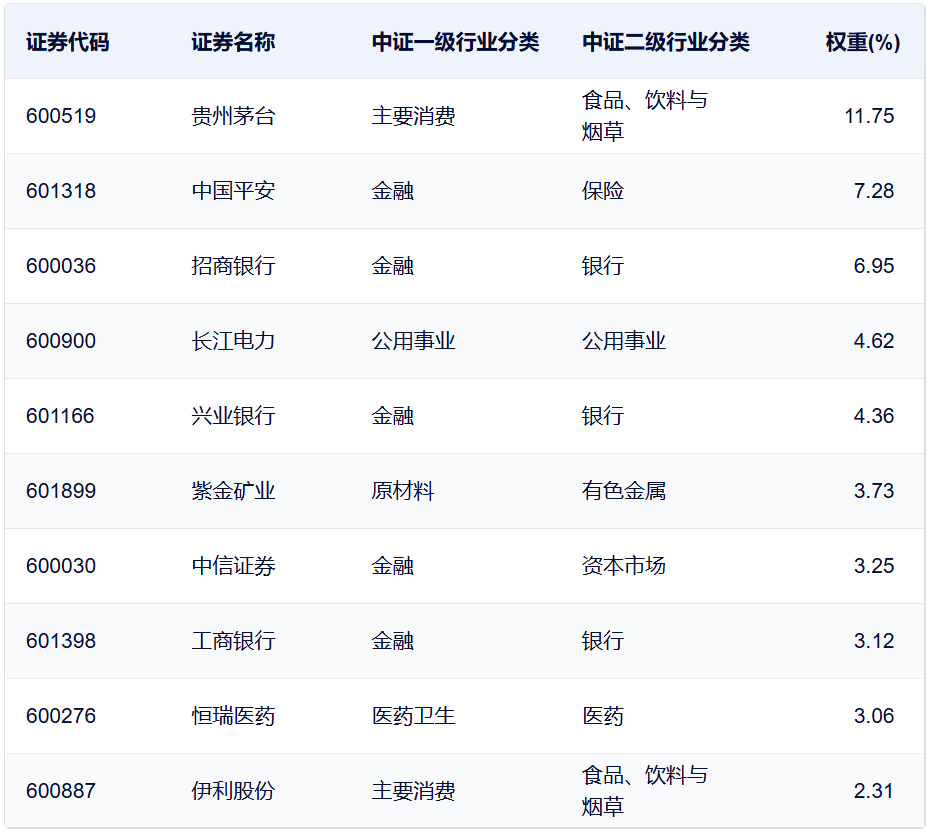Click the weight value 3.25

(x=873, y=566)
